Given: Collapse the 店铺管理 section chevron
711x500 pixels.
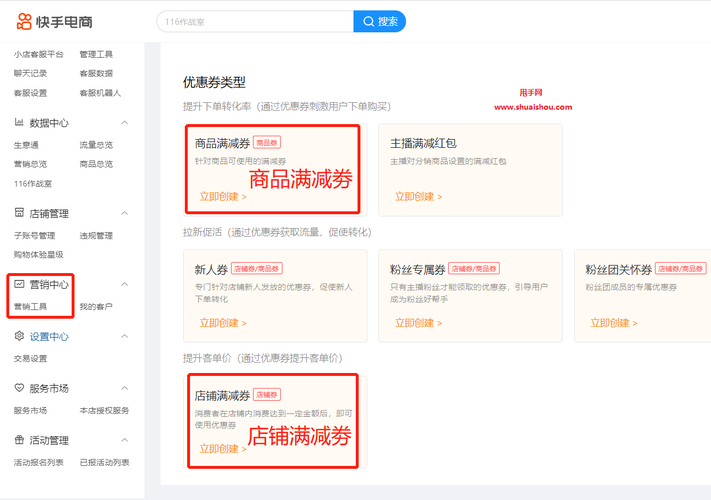Looking at the screenshot, I should point(125,213).
